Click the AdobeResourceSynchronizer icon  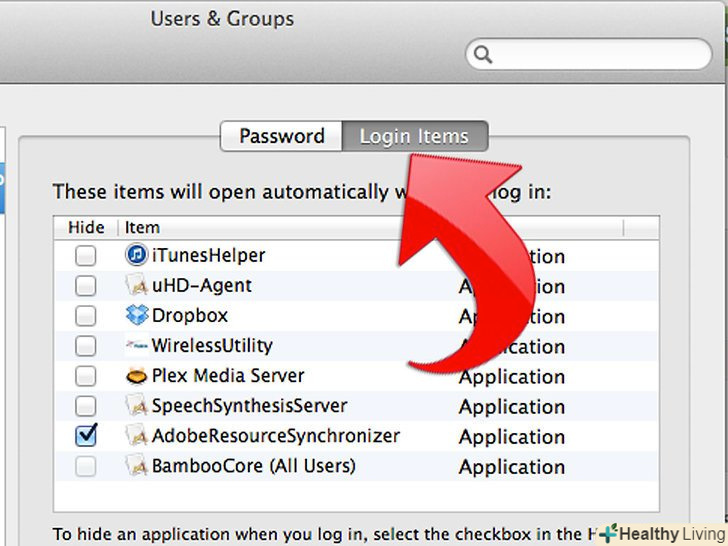coord(137,436)
